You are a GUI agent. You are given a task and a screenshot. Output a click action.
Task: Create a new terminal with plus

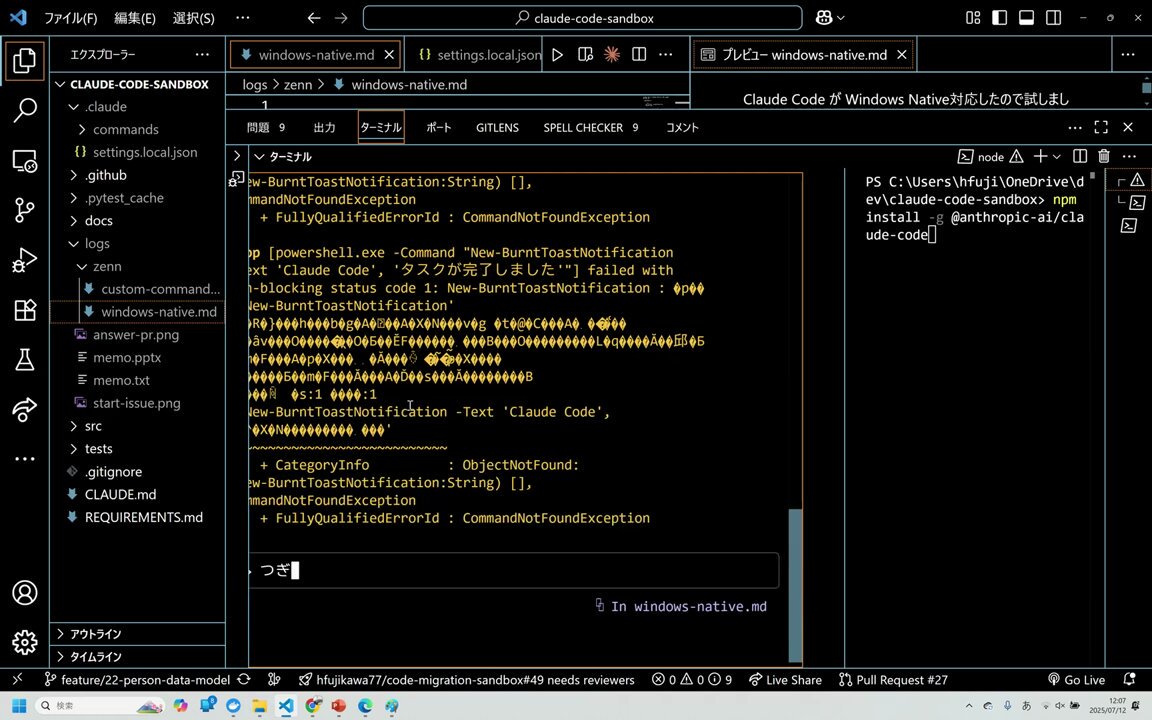tap(1040, 156)
